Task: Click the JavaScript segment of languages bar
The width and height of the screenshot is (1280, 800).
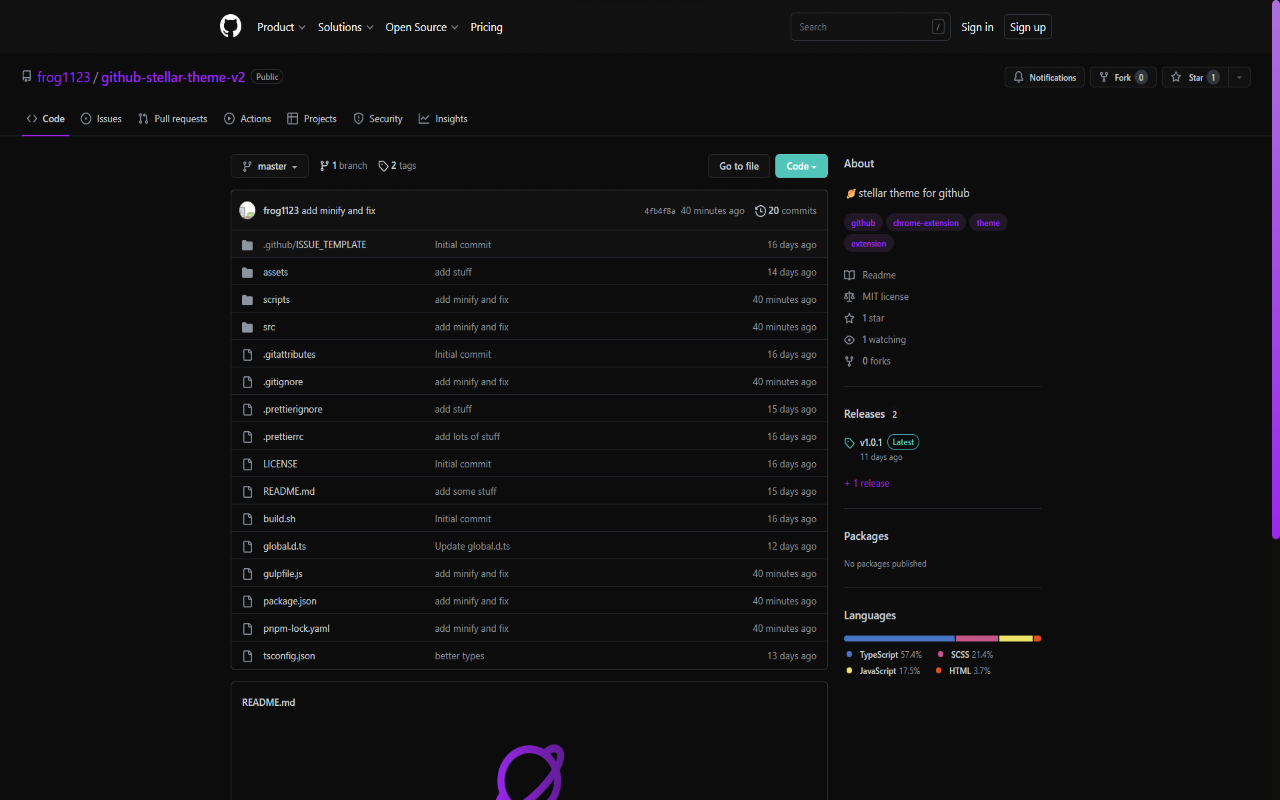Action: (1016, 638)
